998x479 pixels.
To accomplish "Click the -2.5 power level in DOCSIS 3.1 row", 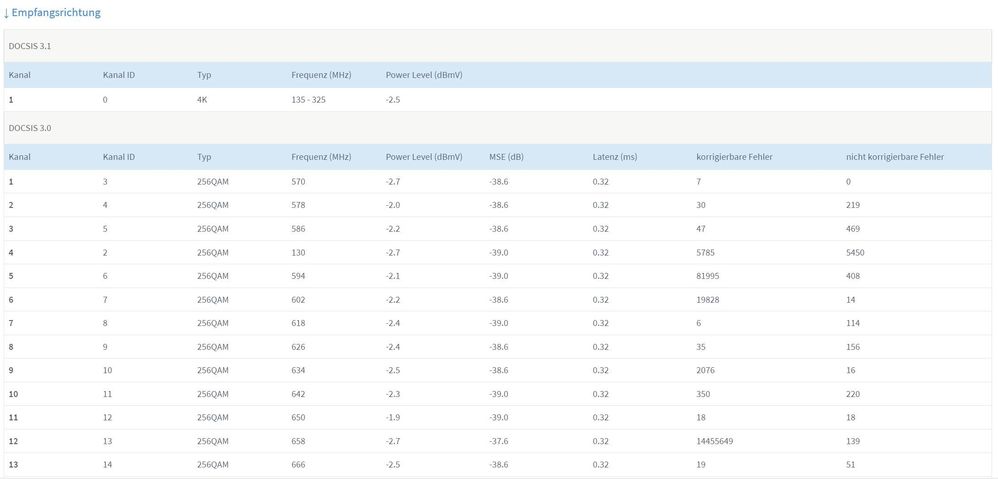I will coord(393,100).
